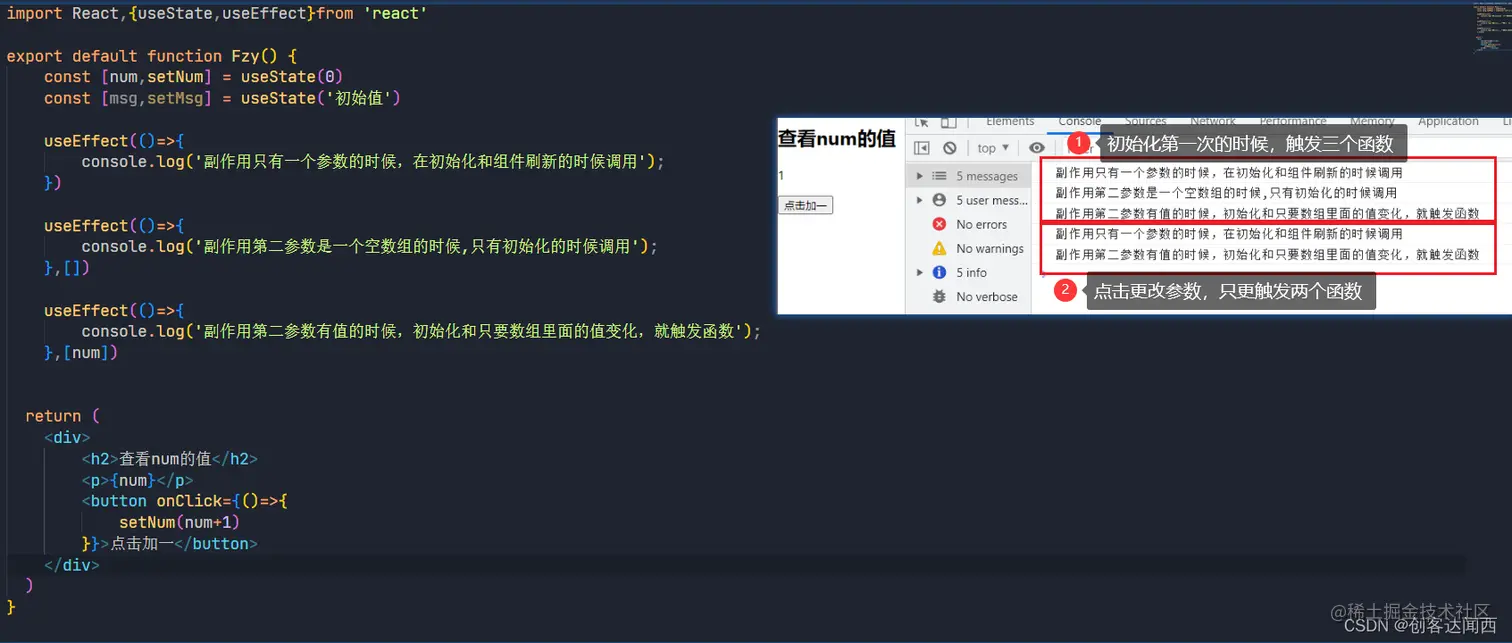Select the 'No errors' sidebar filter
1512x643 pixels.
(x=968, y=224)
